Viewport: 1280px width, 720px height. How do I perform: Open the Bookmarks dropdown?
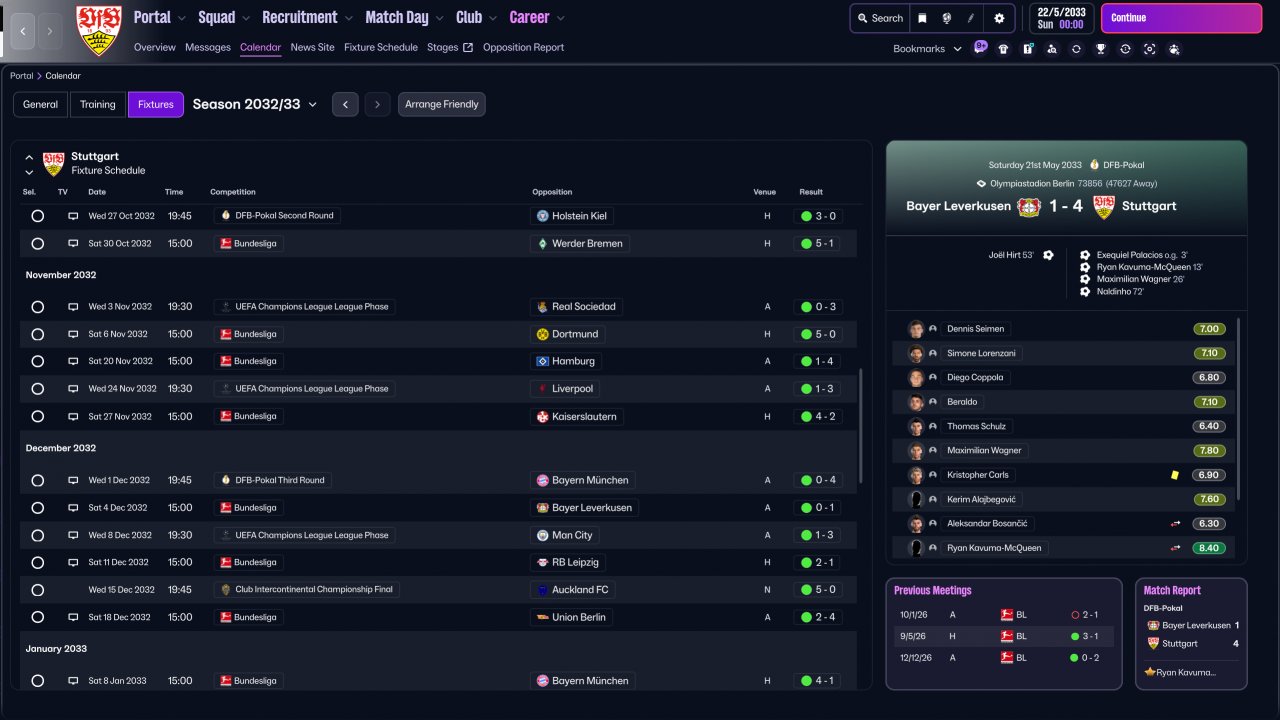(927, 49)
